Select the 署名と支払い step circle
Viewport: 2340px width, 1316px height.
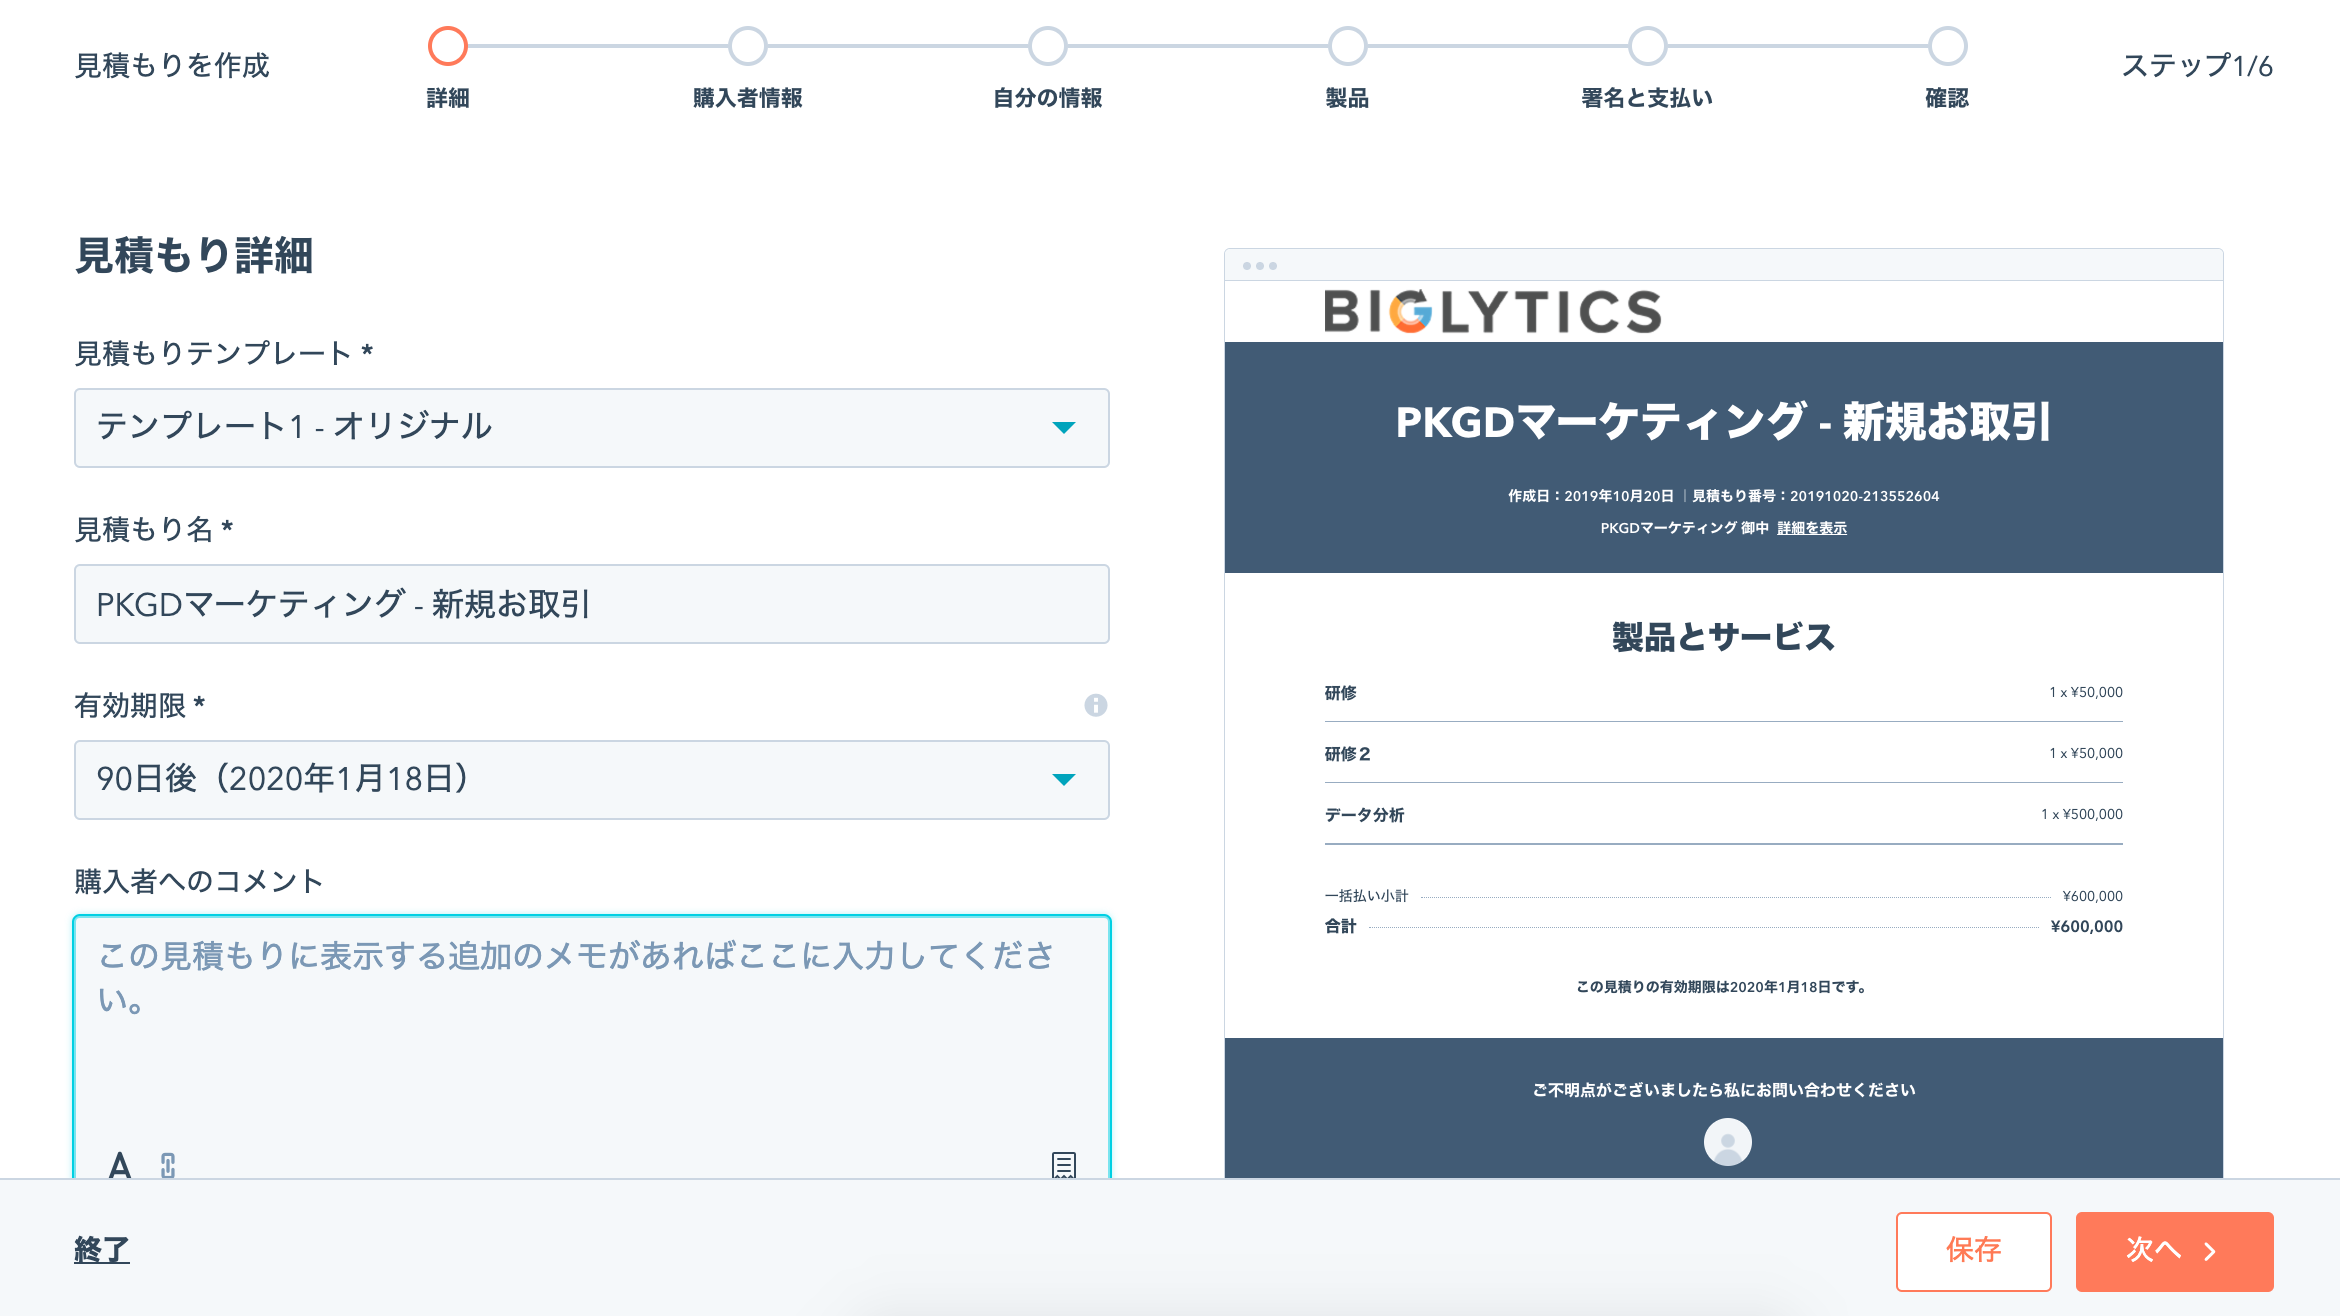coord(1648,46)
